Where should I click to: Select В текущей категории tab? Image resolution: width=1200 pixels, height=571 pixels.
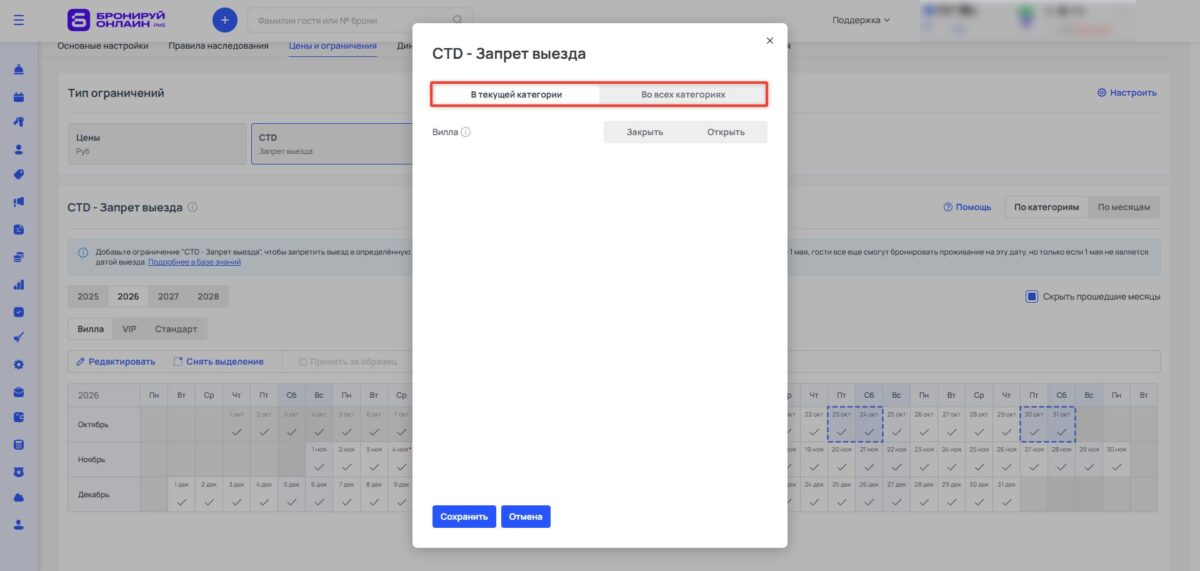tap(516, 95)
